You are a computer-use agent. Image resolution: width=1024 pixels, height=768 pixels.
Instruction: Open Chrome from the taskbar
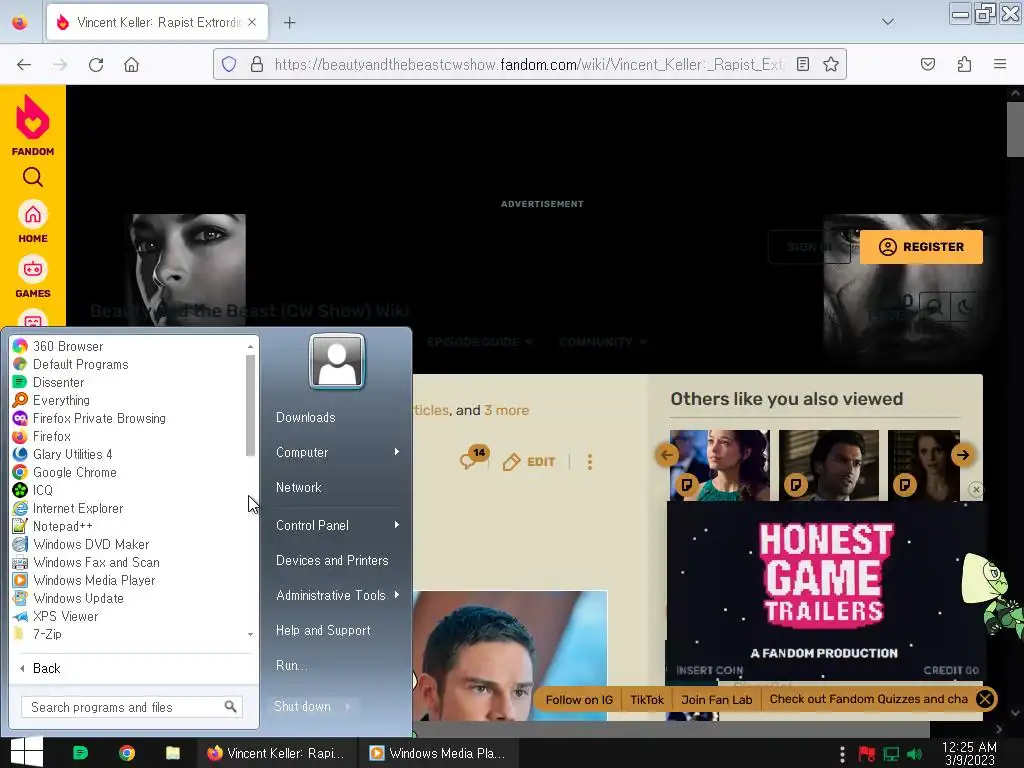(127, 753)
